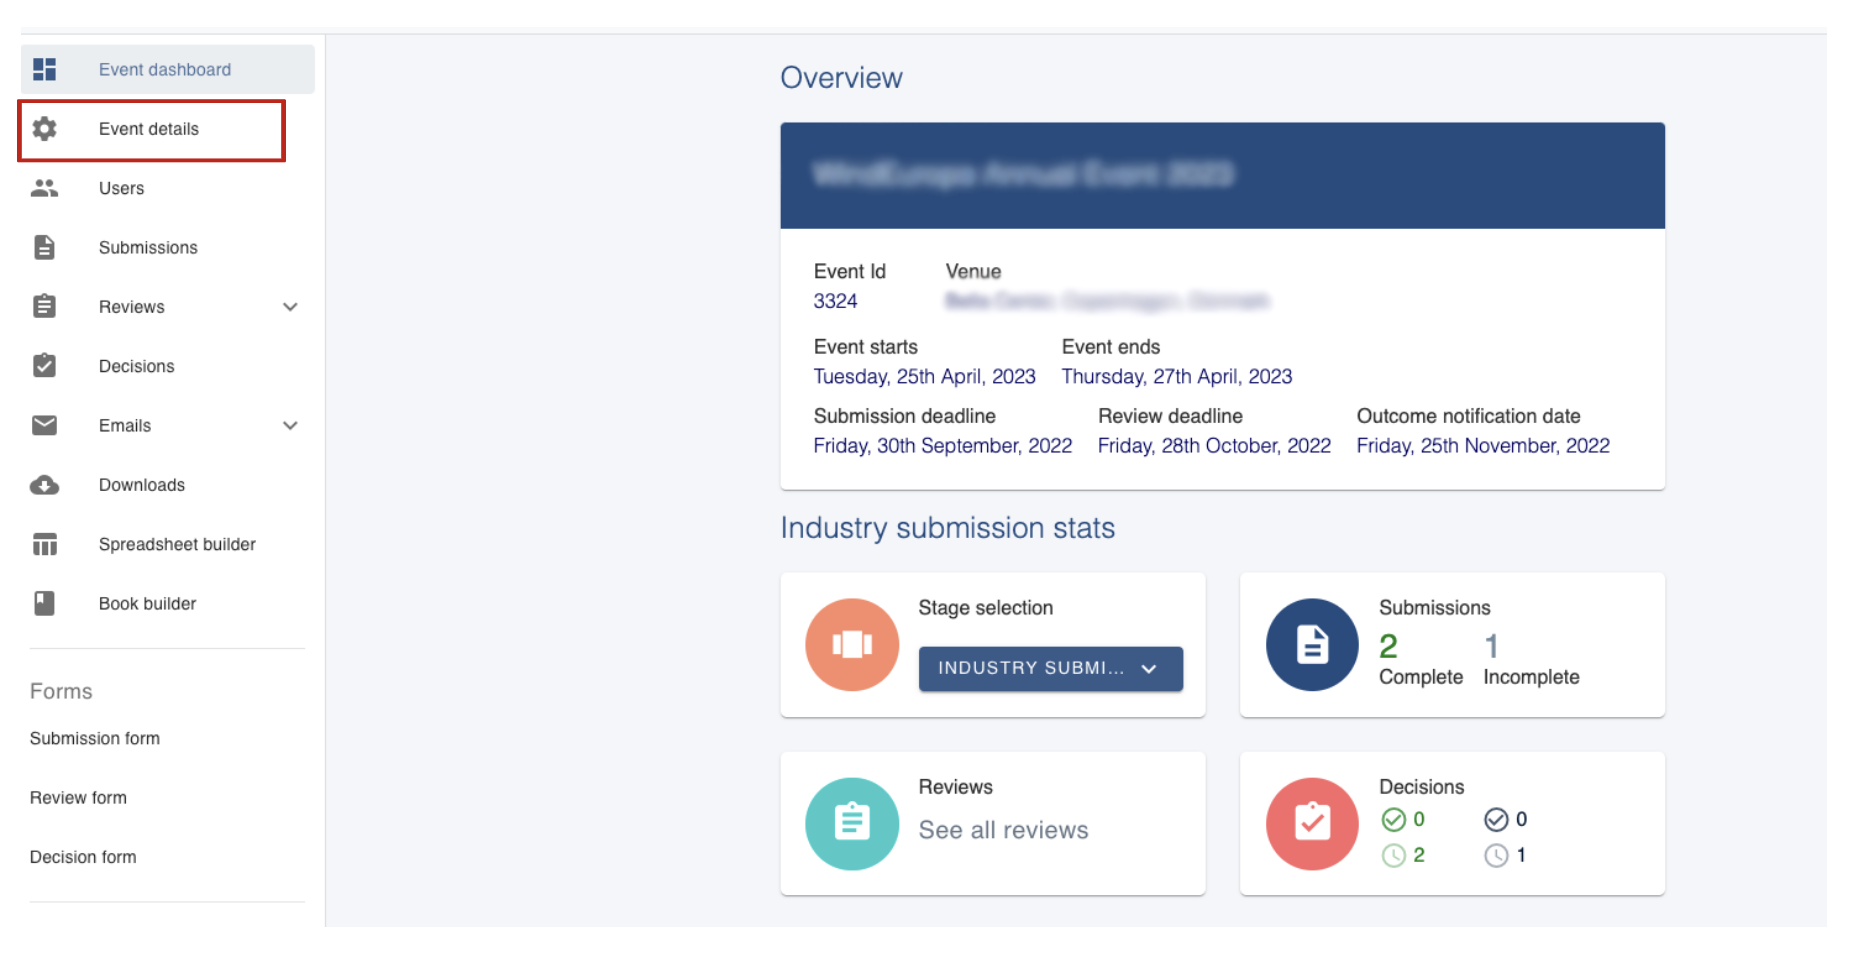Click the Reviews card title
Image resolution: width=1852 pixels, height=958 pixels.
point(955,787)
